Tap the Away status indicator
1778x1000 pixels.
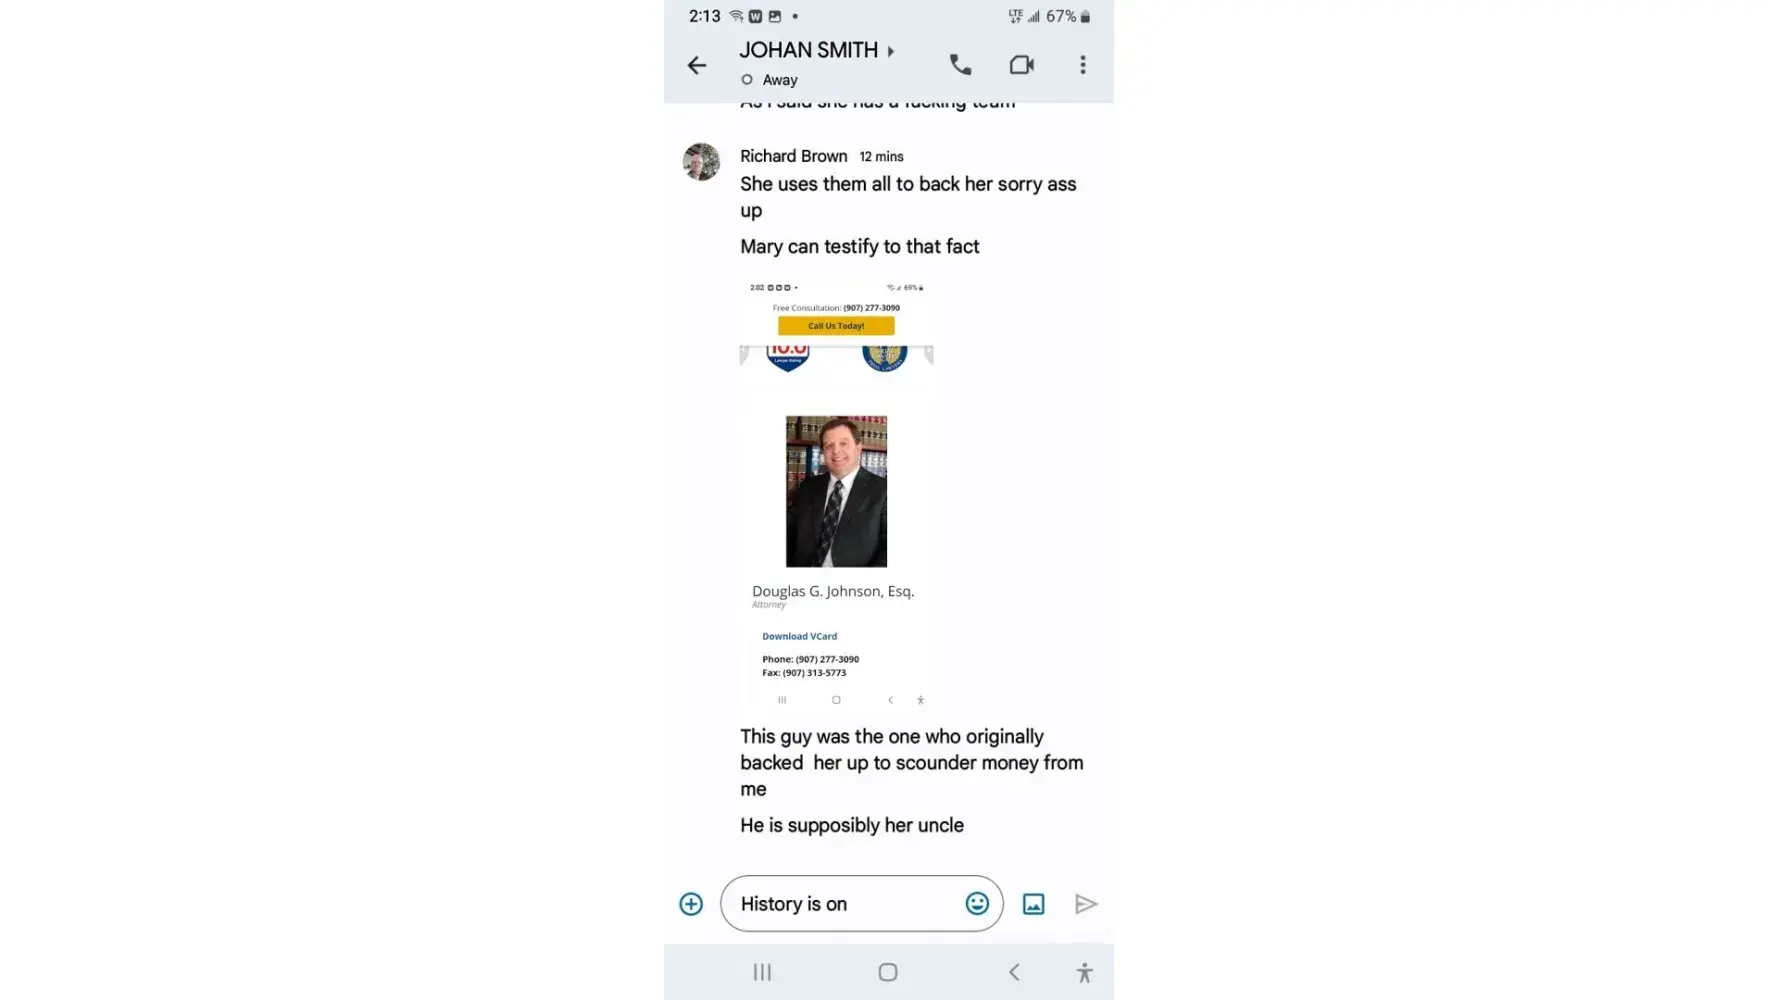pos(769,80)
